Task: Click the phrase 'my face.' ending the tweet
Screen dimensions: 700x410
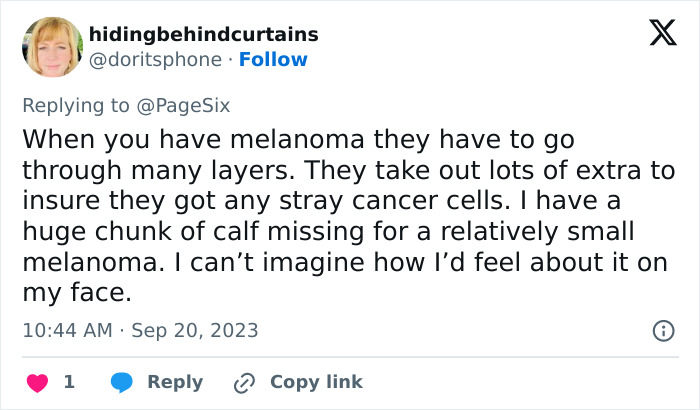Action: 75,294
